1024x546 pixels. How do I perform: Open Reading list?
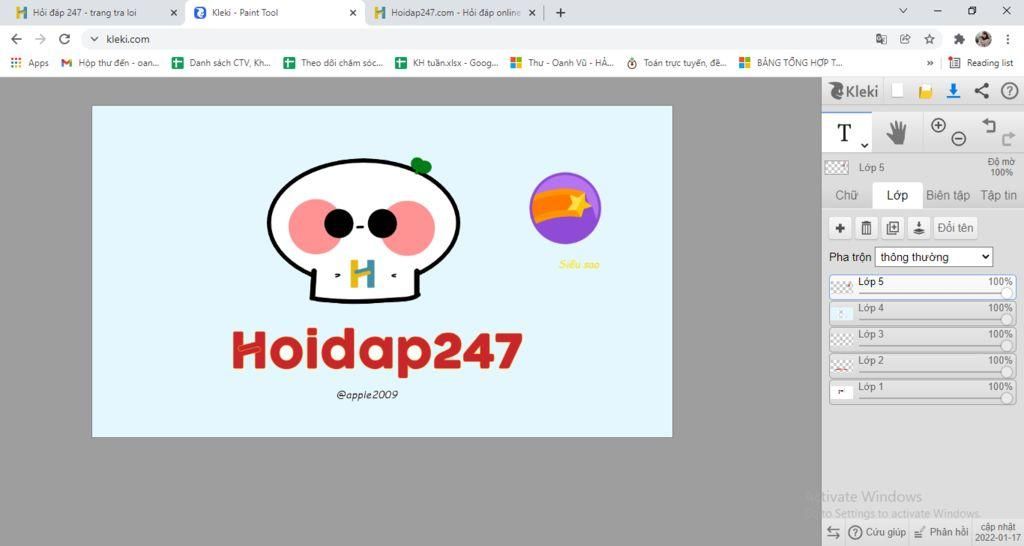(981, 63)
